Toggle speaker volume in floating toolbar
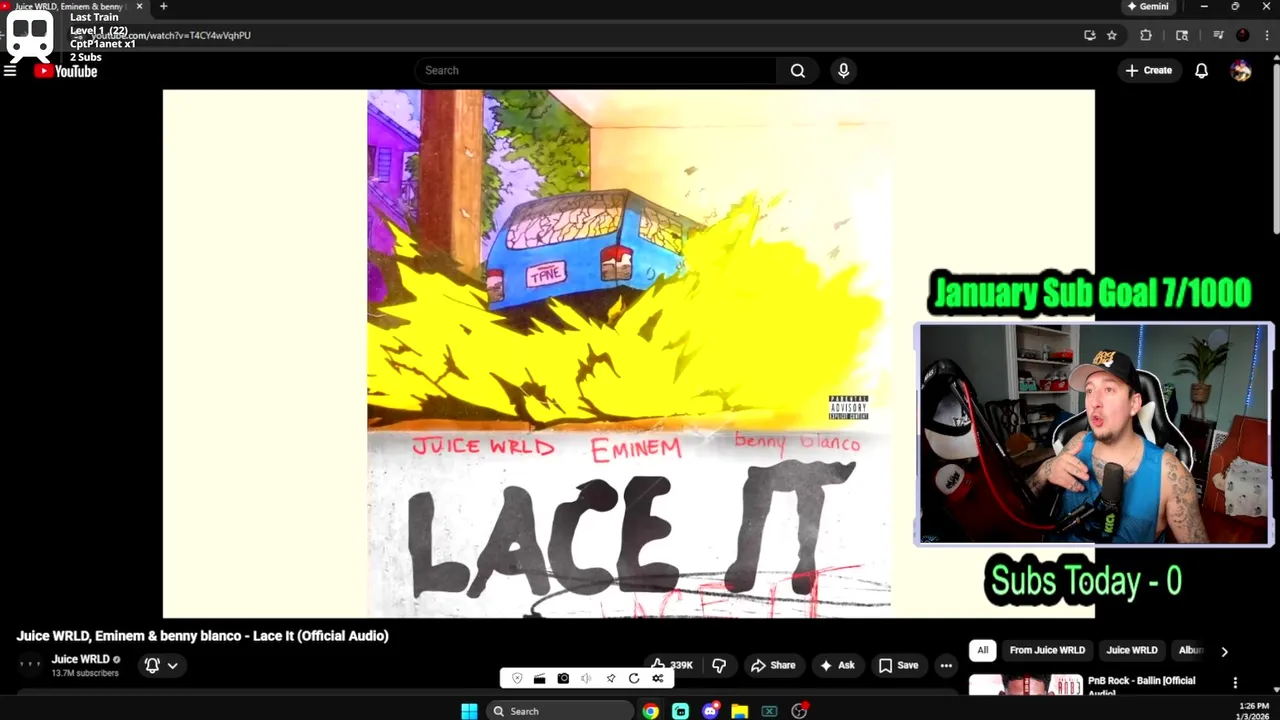This screenshot has height=720, width=1280. pos(586,678)
